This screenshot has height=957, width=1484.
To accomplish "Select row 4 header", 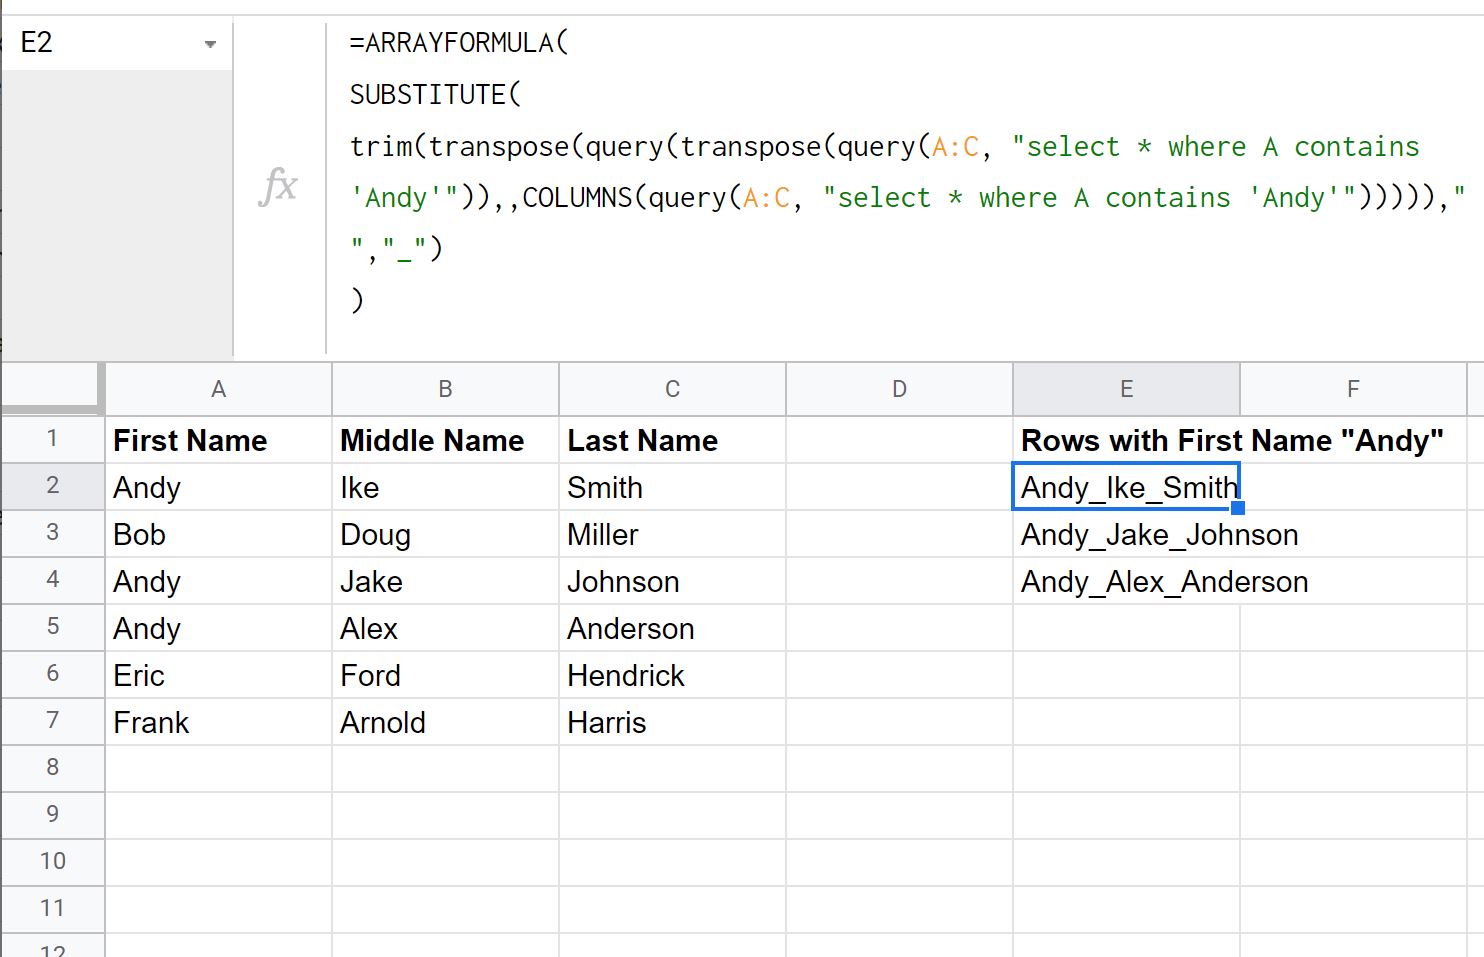I will 52,580.
